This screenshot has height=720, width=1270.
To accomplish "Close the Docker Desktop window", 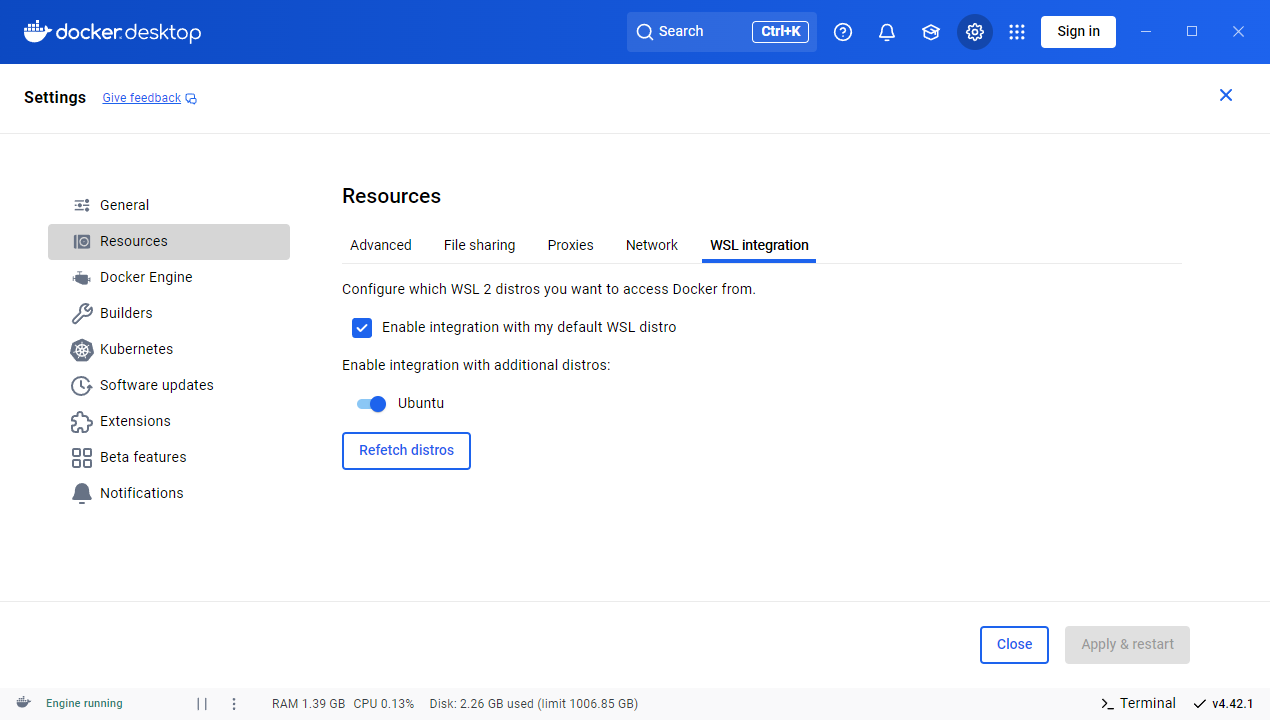I will (1238, 32).
